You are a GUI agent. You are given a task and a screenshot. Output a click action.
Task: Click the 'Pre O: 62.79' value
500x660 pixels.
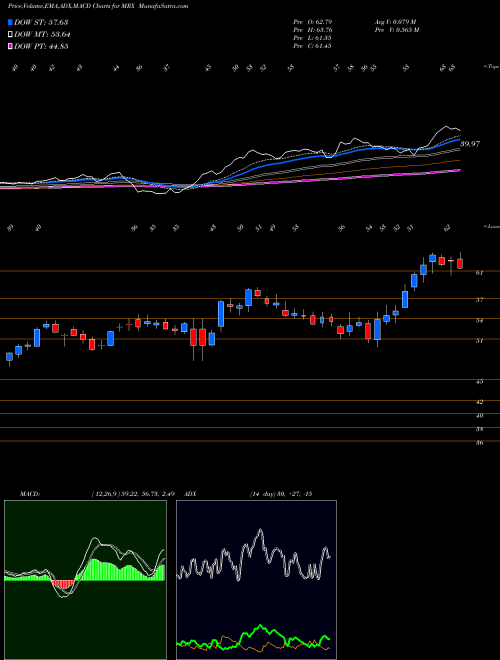pos(313,22)
